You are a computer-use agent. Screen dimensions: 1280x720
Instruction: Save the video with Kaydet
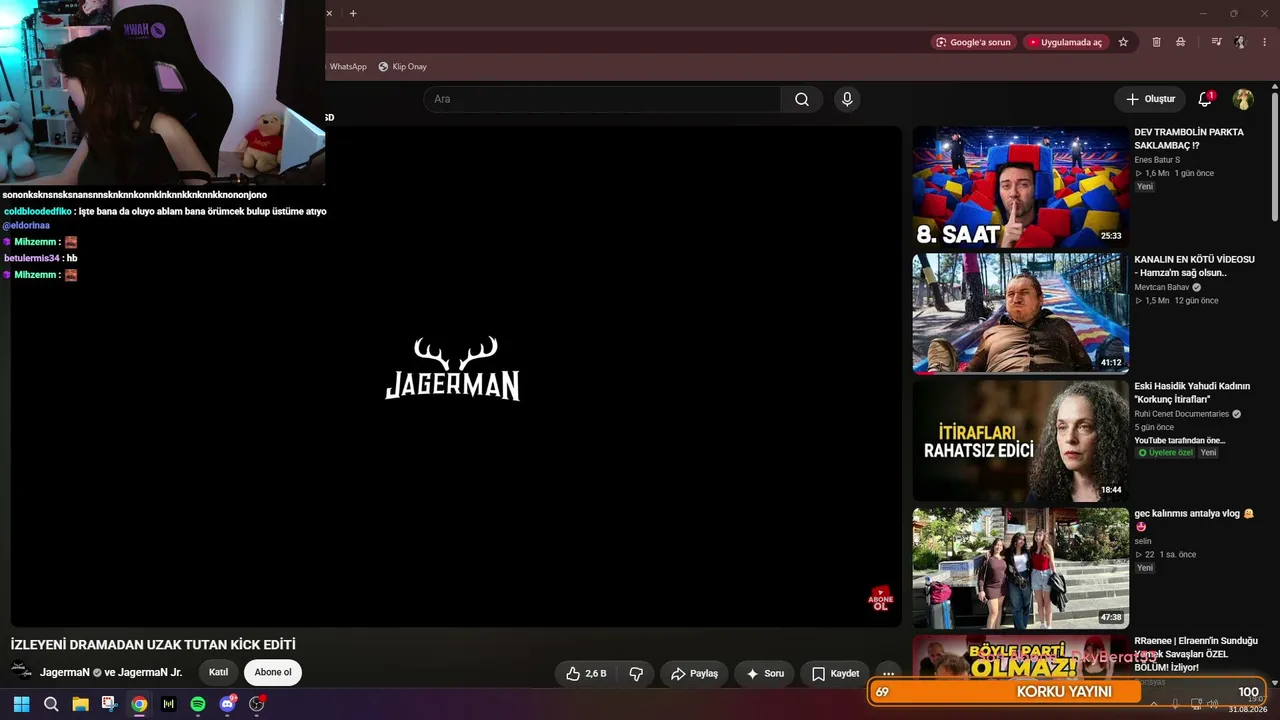(x=835, y=674)
